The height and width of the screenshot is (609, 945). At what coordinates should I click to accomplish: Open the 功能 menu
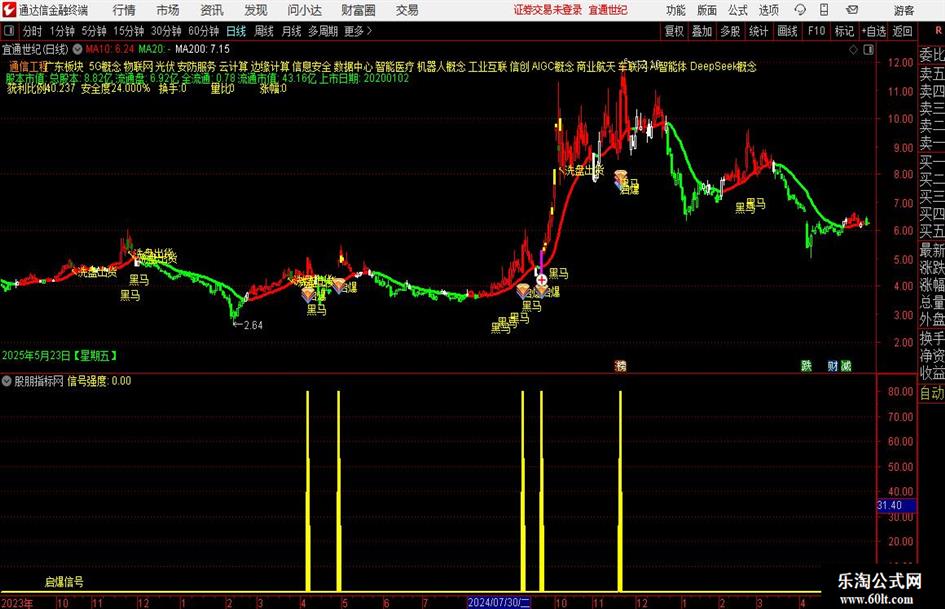676,10
